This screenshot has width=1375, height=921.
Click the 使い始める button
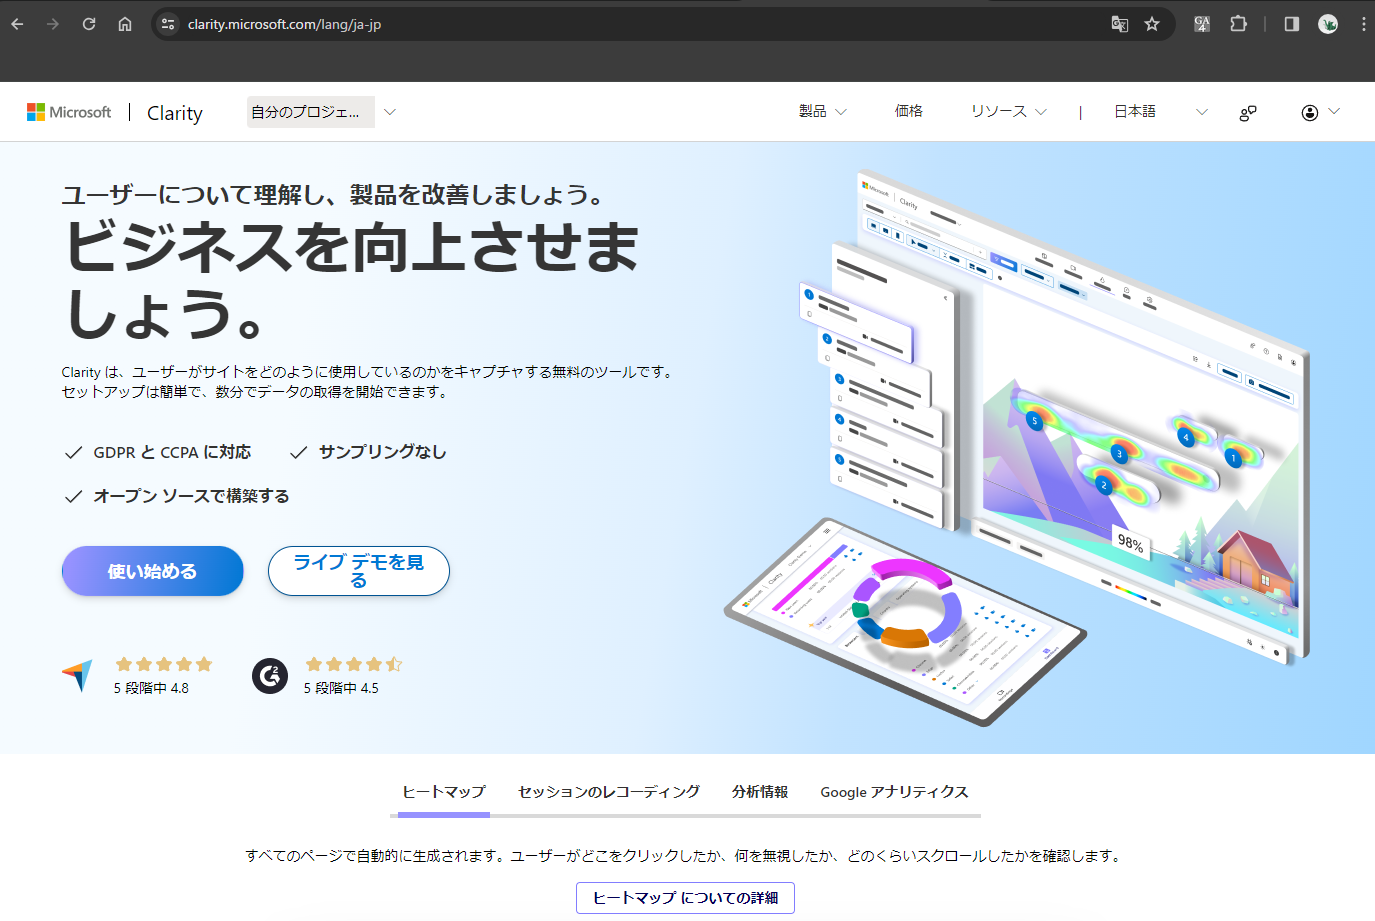(153, 571)
